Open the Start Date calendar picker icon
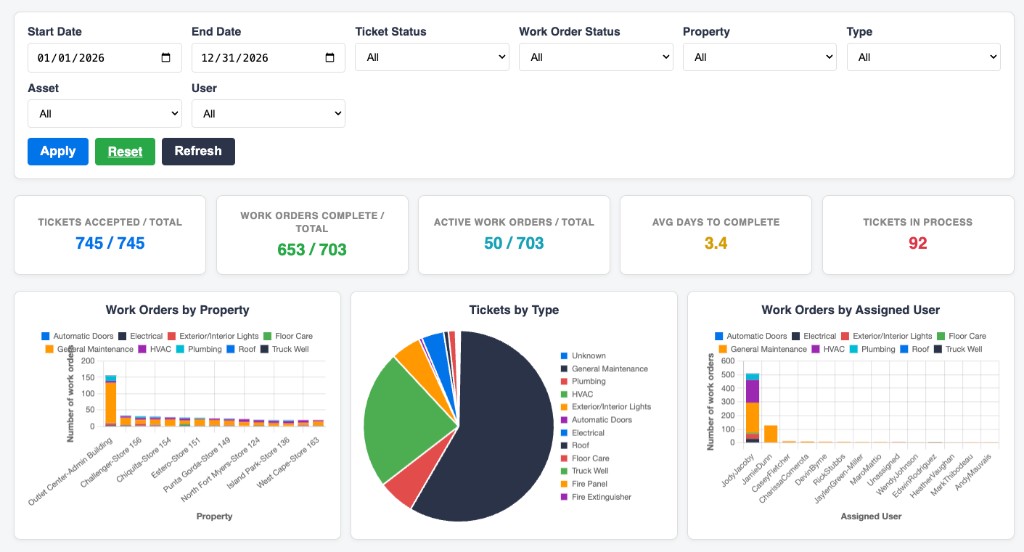The image size is (1024, 552). [166, 57]
